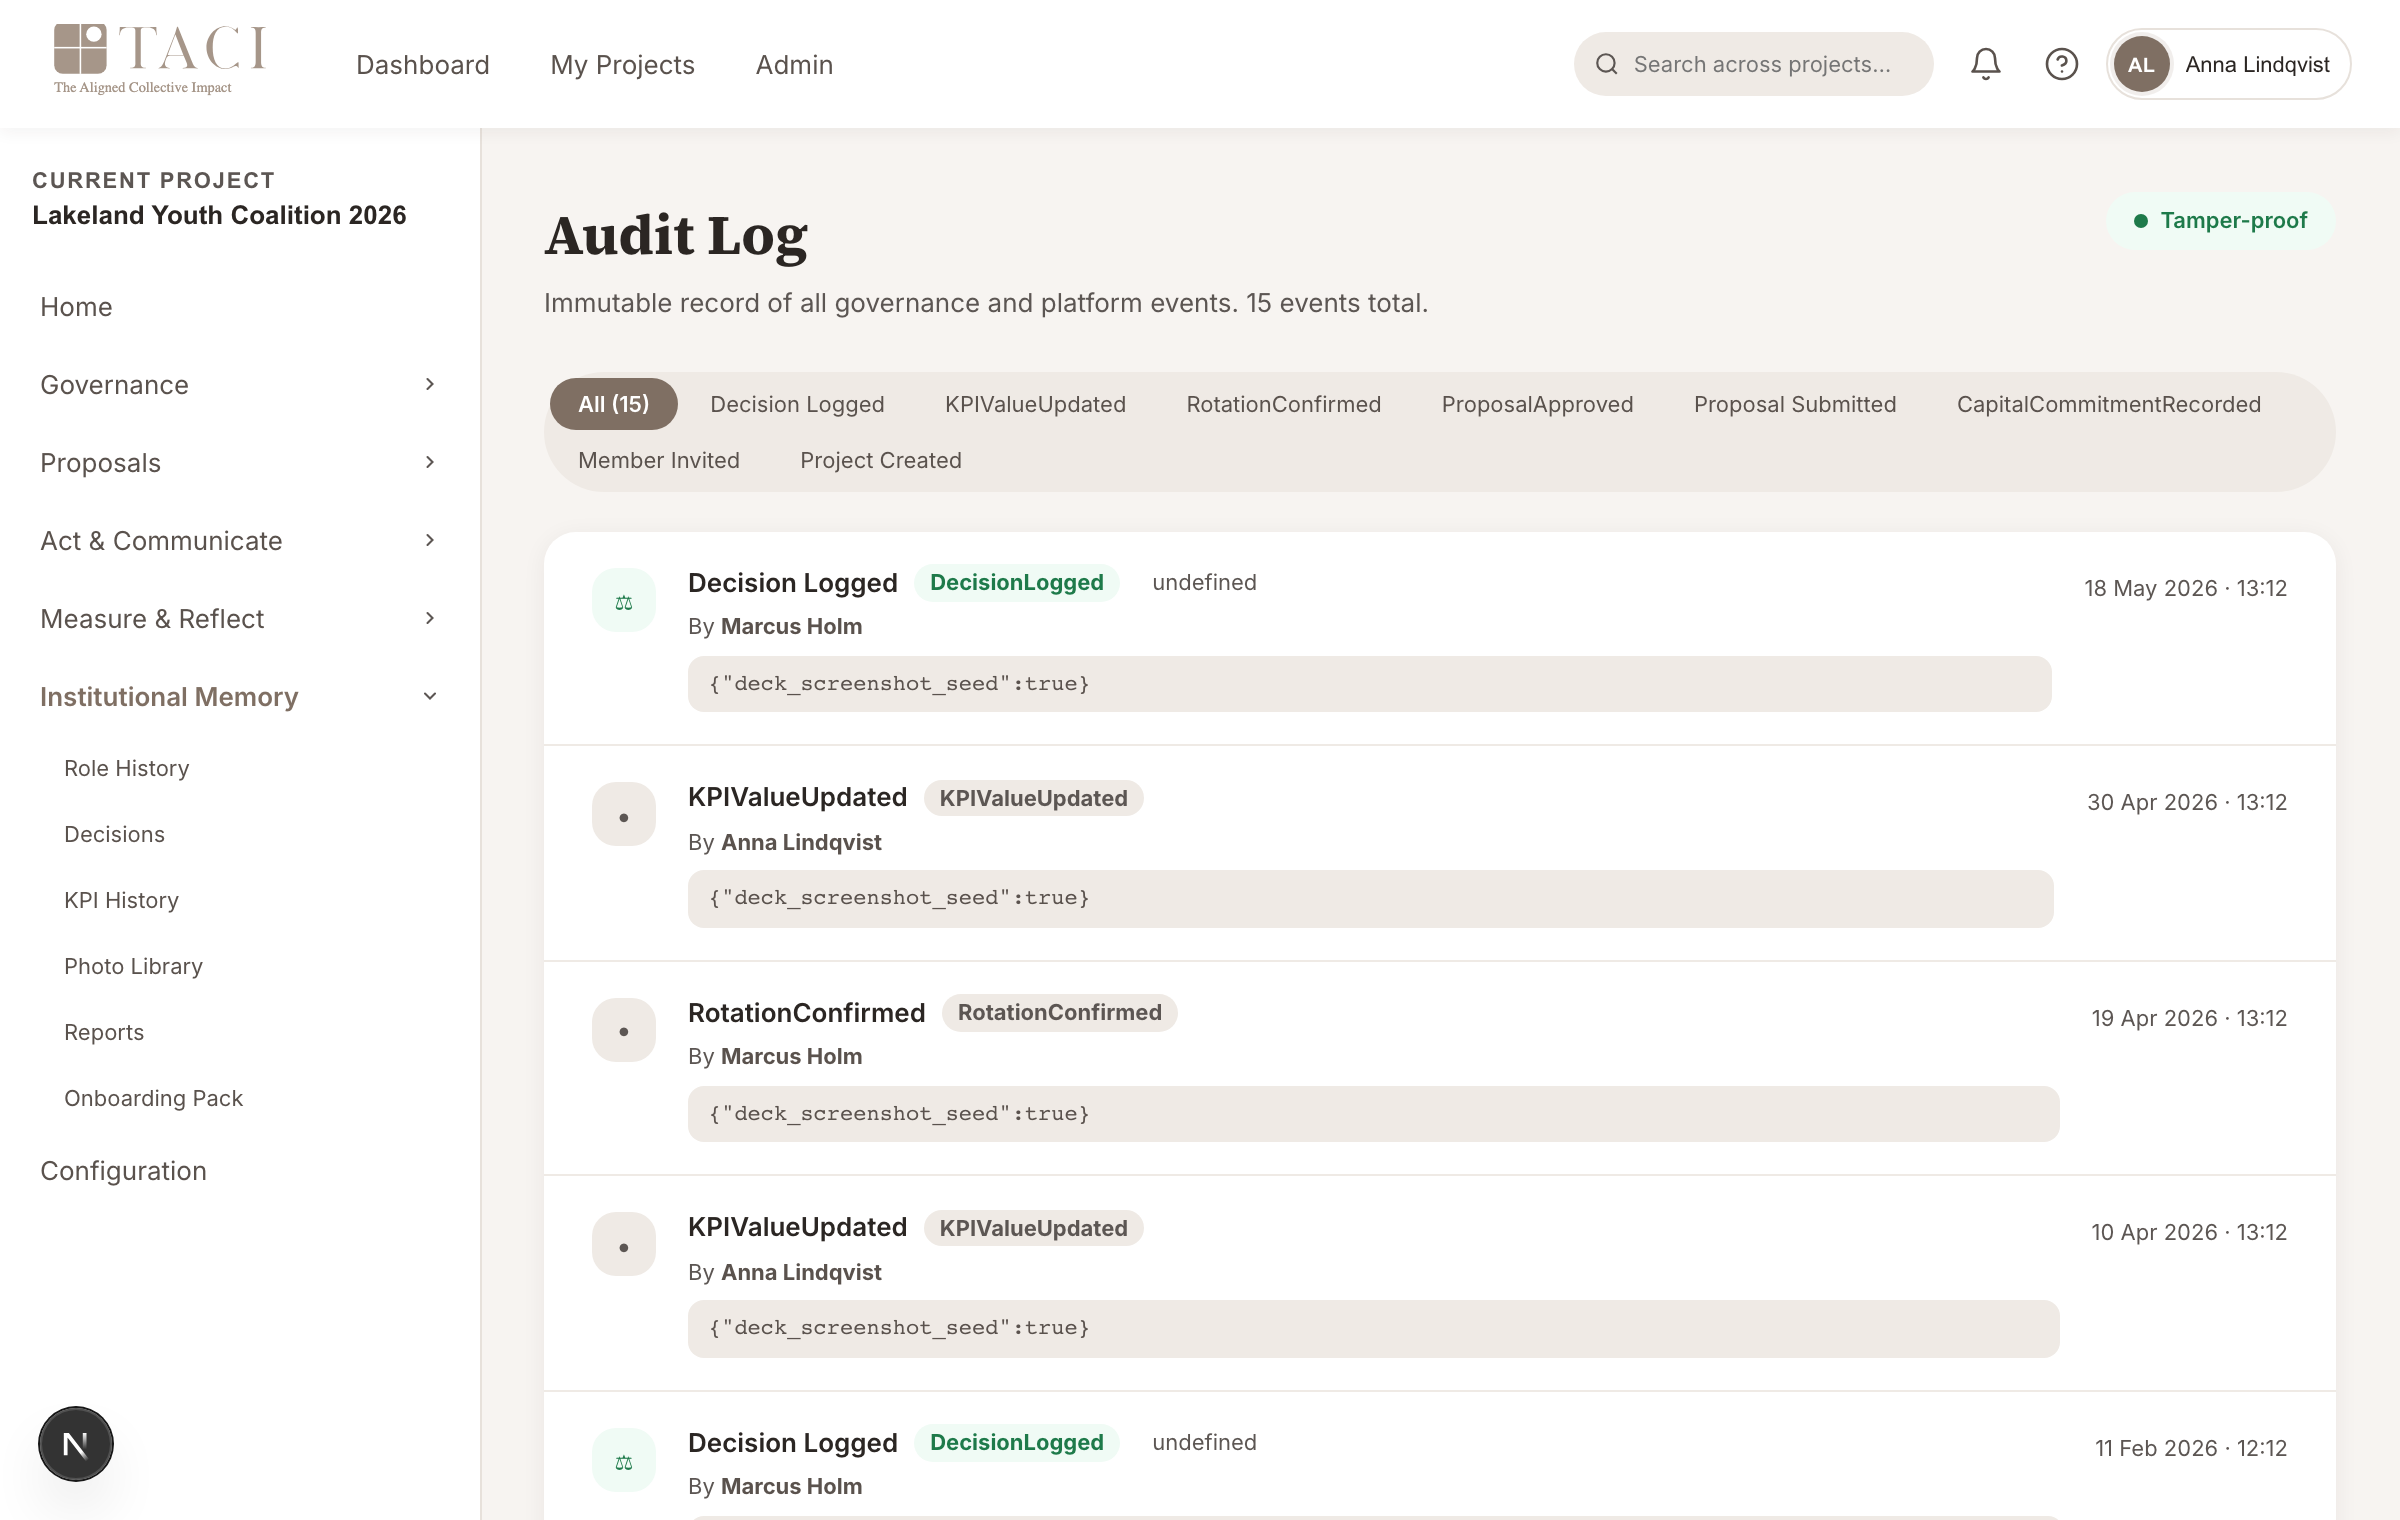Click JSON payload of RotationConfirmed entry
The width and height of the screenshot is (2400, 1520).
click(1373, 1114)
